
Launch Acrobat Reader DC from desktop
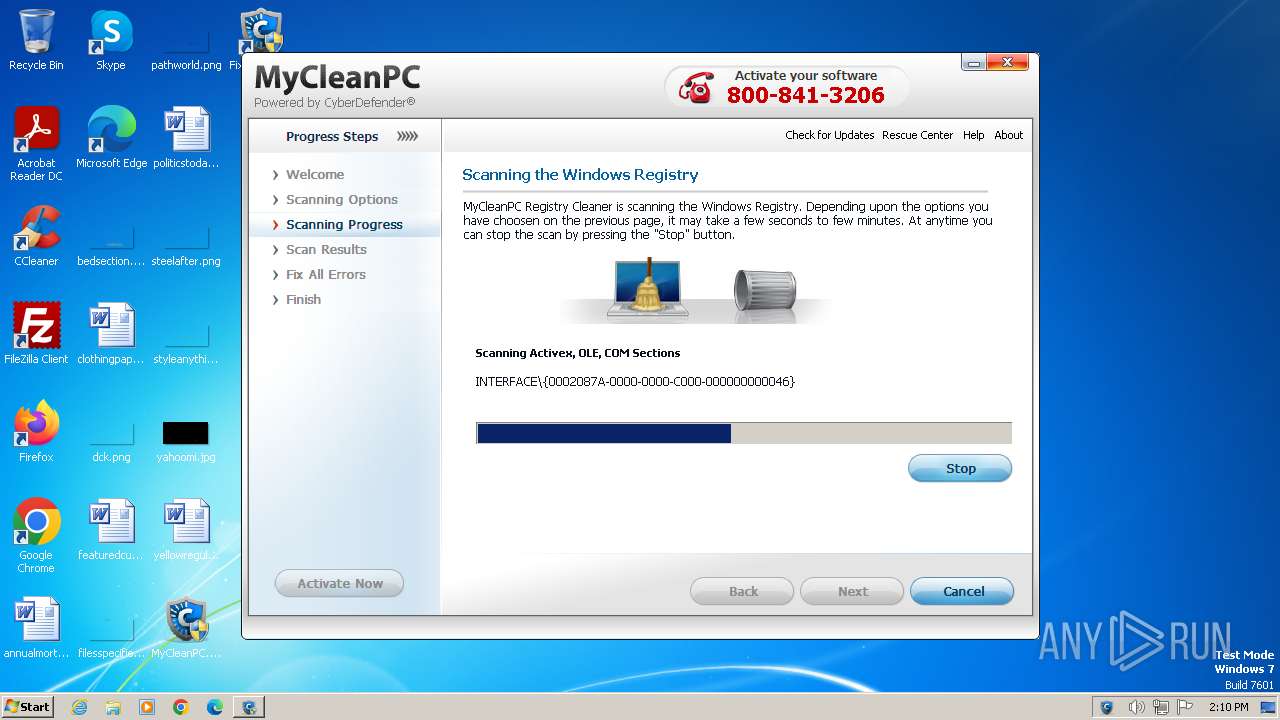click(36, 143)
